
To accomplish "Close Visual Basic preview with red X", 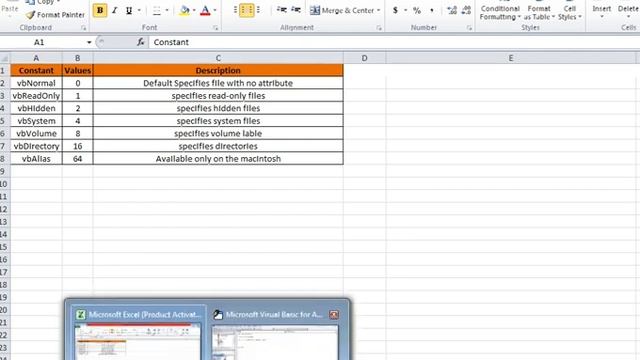I will [x=334, y=314].
